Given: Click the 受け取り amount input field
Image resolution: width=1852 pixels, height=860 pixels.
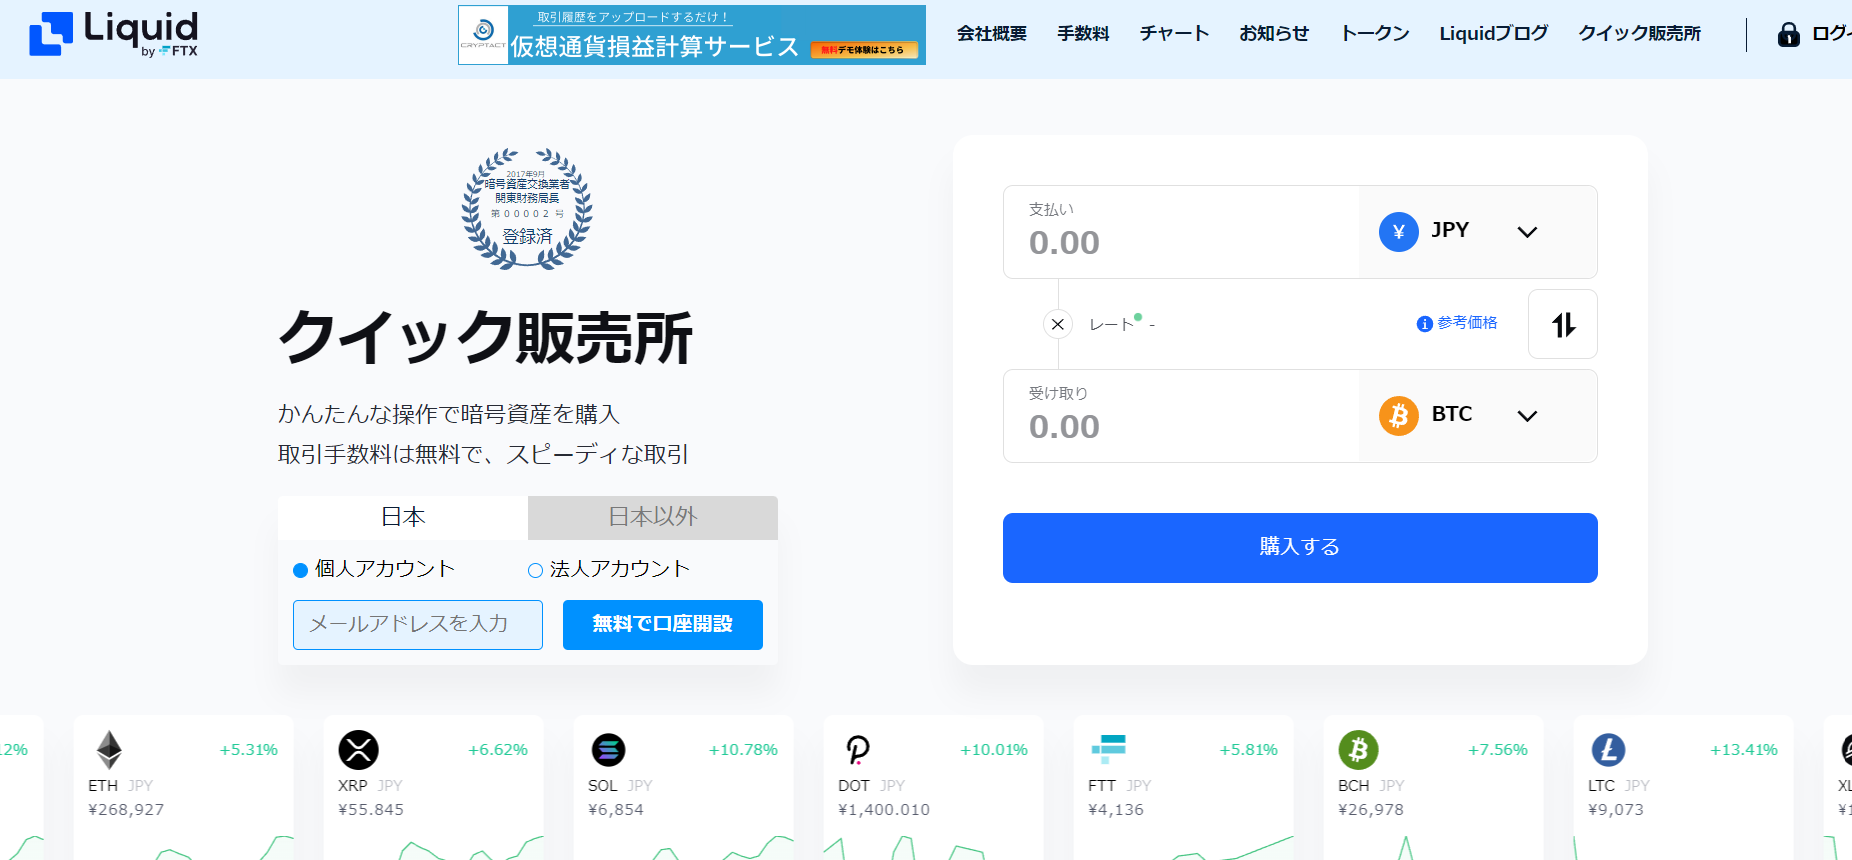Looking at the screenshot, I should pyautogui.click(x=1181, y=416).
